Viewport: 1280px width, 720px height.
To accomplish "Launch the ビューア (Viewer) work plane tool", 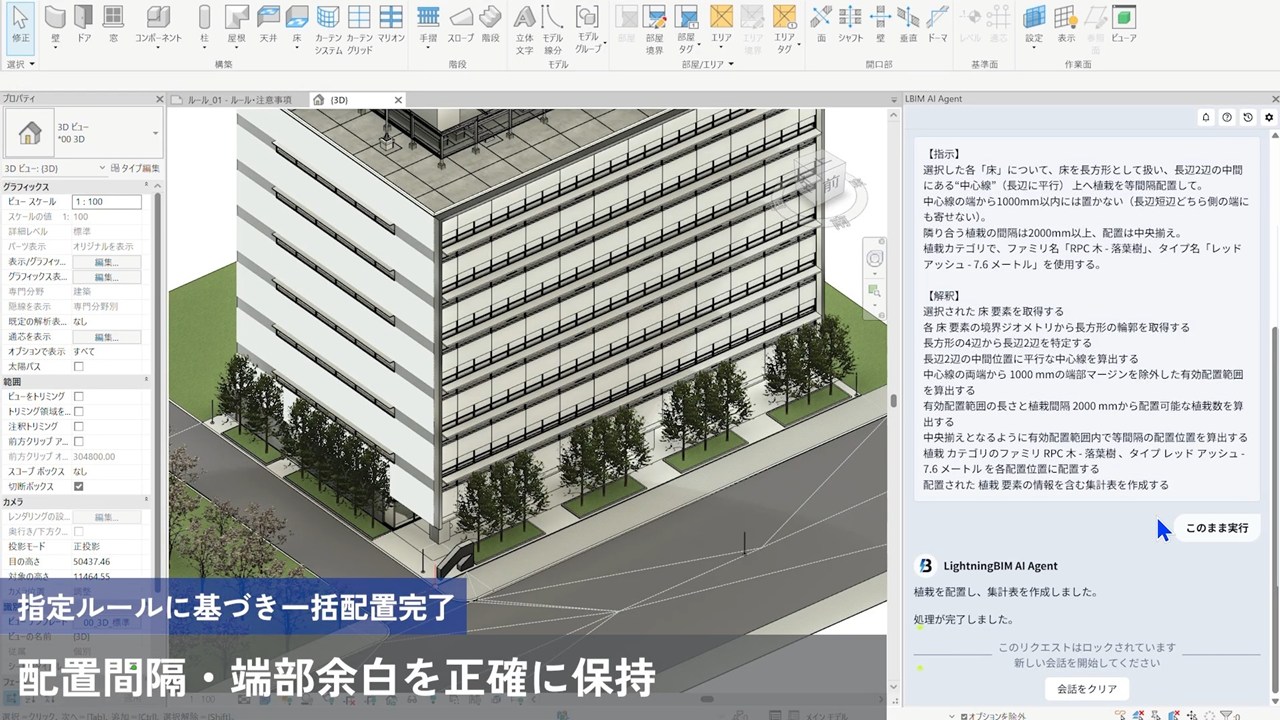I will [x=1124, y=22].
